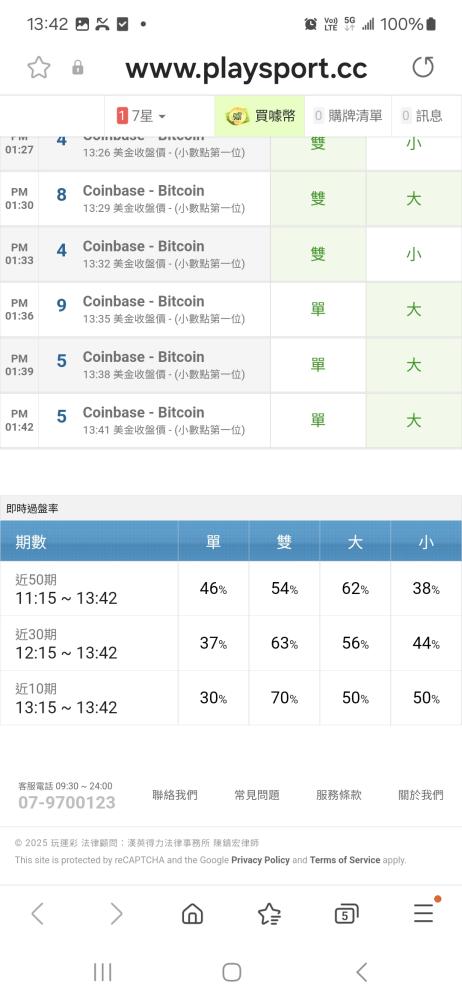The image size is (462, 1000).
Task: Tap the browser back arrow
Action: (x=38, y=914)
